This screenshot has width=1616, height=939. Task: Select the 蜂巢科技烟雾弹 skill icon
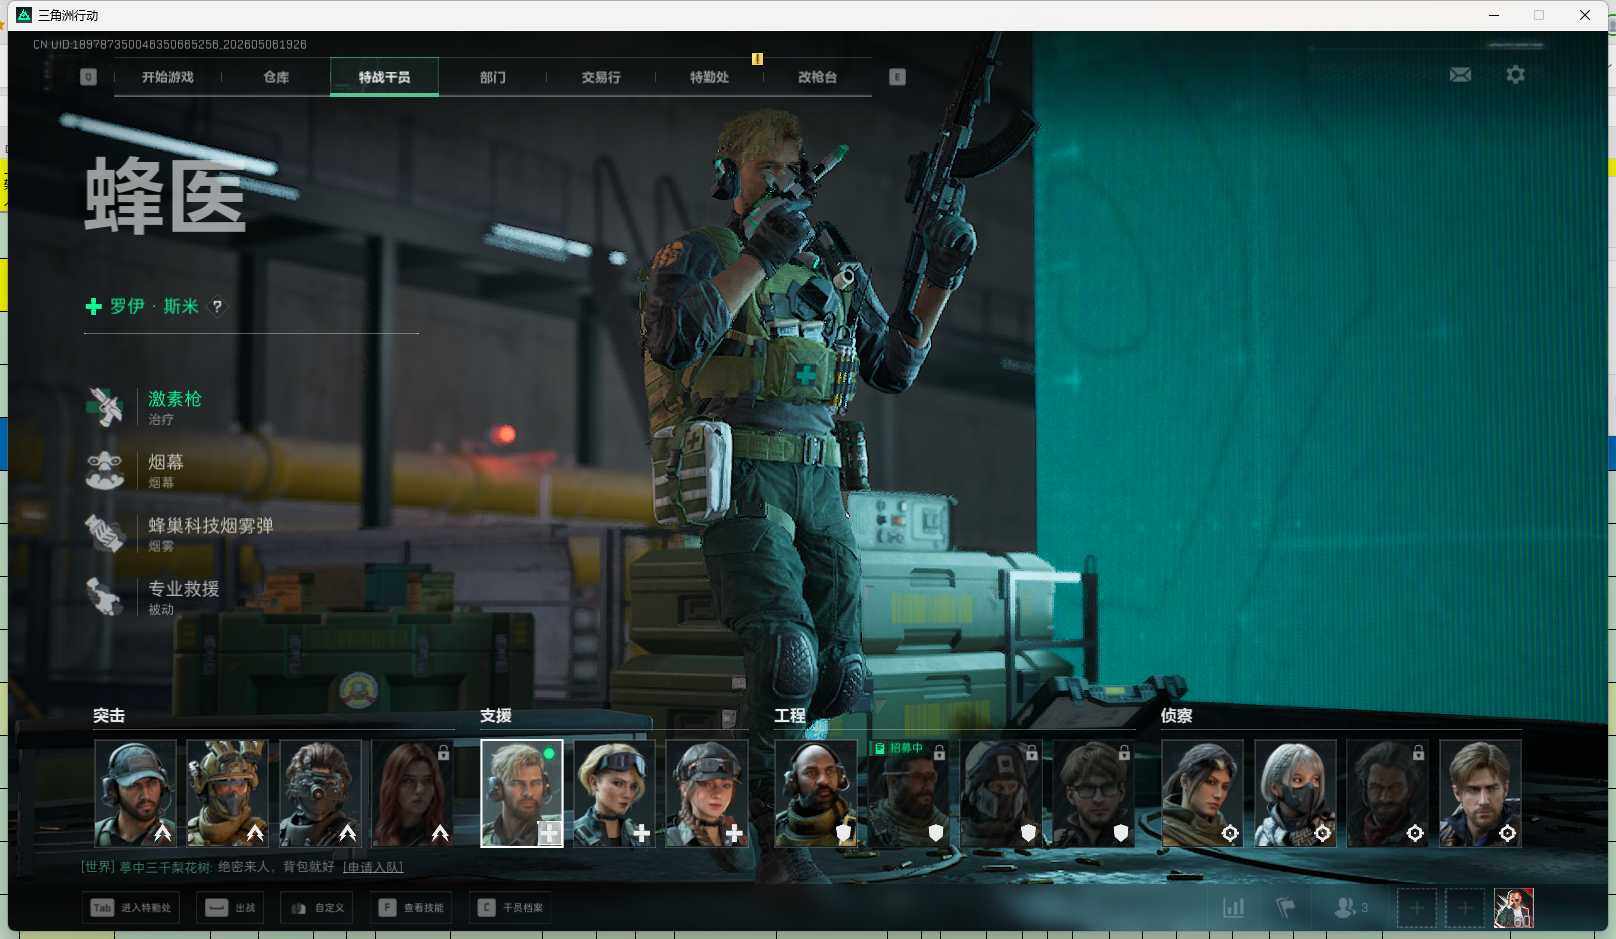(105, 533)
